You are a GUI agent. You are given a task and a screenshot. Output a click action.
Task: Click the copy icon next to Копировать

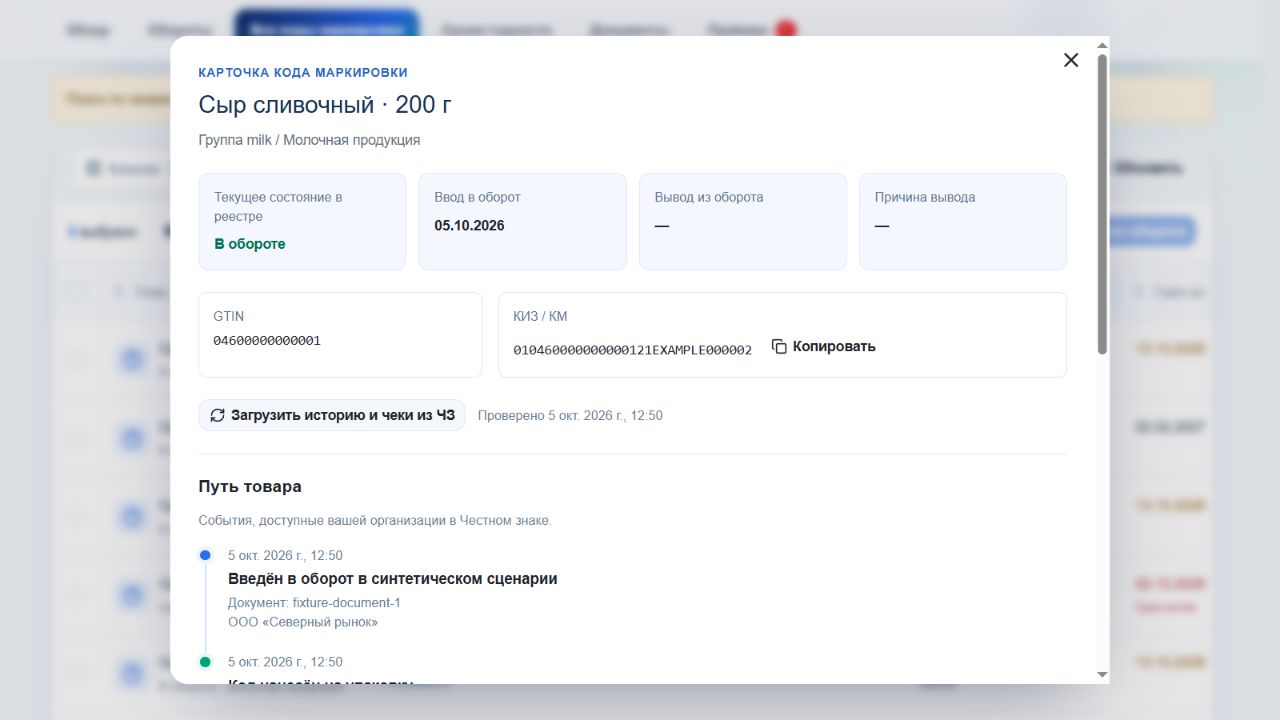click(780, 347)
